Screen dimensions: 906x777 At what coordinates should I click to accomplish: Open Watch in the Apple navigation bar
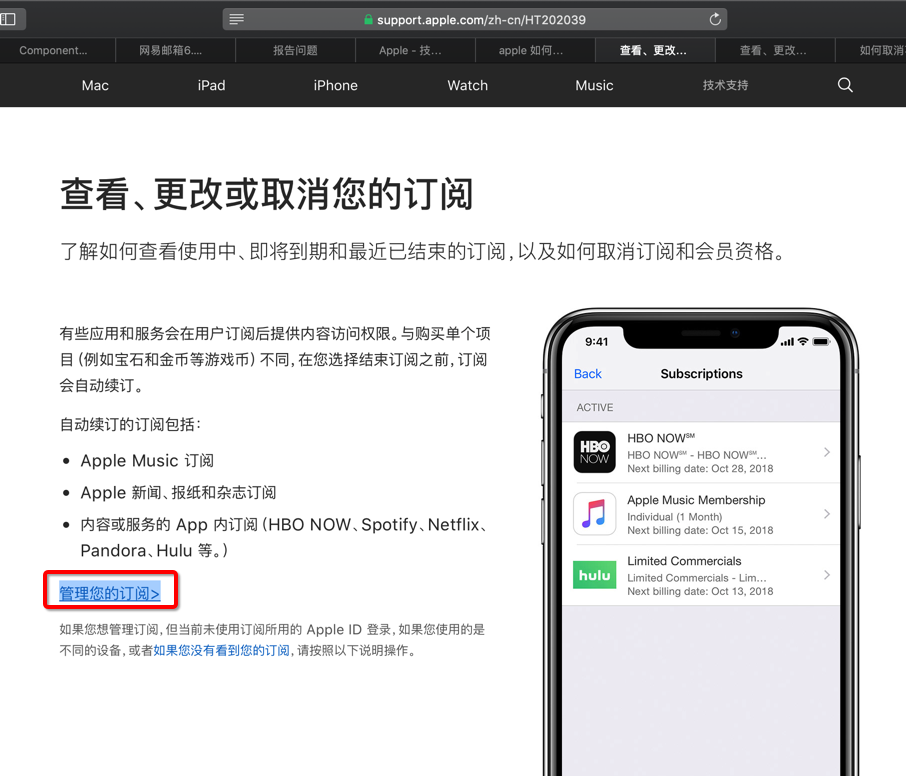click(x=467, y=85)
